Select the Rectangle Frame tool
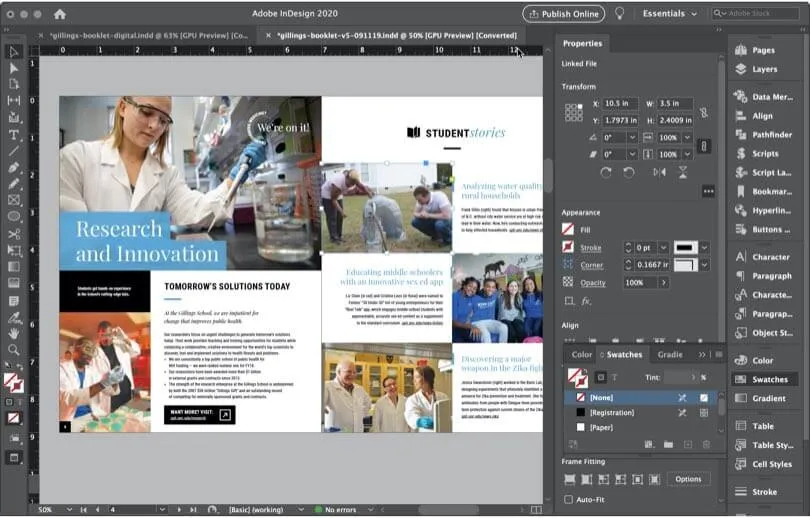The image size is (810, 518). (14, 200)
